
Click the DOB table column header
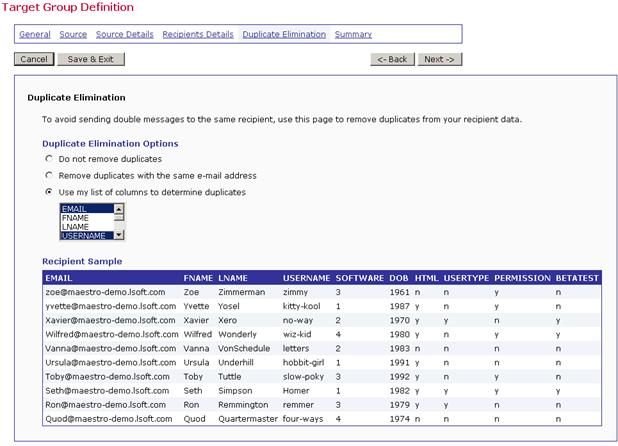(x=399, y=278)
